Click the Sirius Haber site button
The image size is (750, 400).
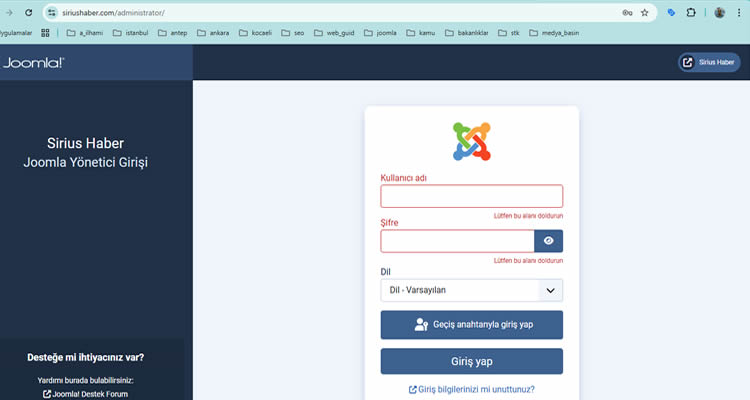[709, 62]
